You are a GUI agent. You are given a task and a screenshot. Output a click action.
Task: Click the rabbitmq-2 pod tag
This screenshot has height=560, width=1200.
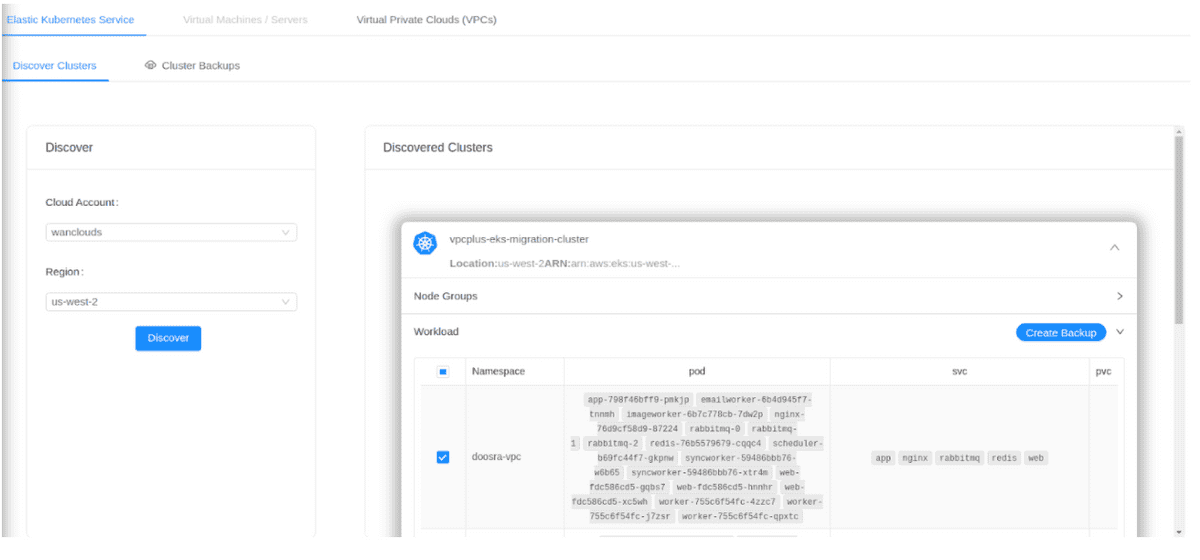tap(613, 443)
